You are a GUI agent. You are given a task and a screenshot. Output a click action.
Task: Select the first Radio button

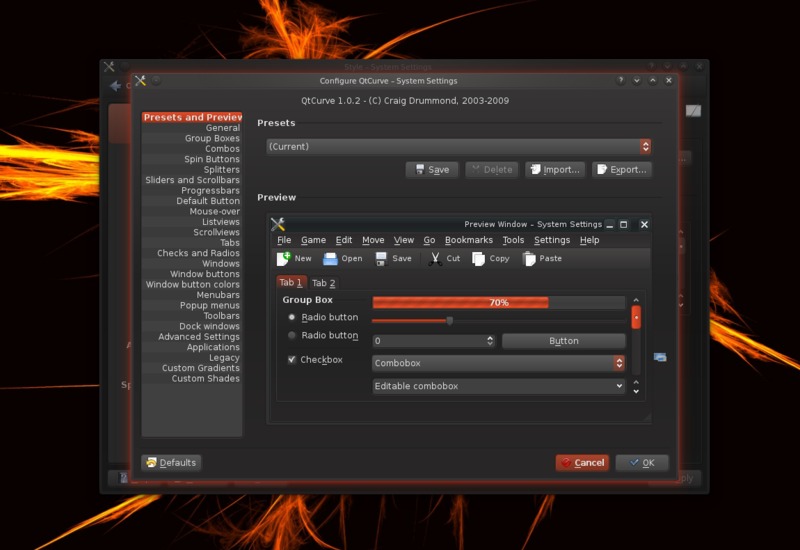tap(291, 317)
